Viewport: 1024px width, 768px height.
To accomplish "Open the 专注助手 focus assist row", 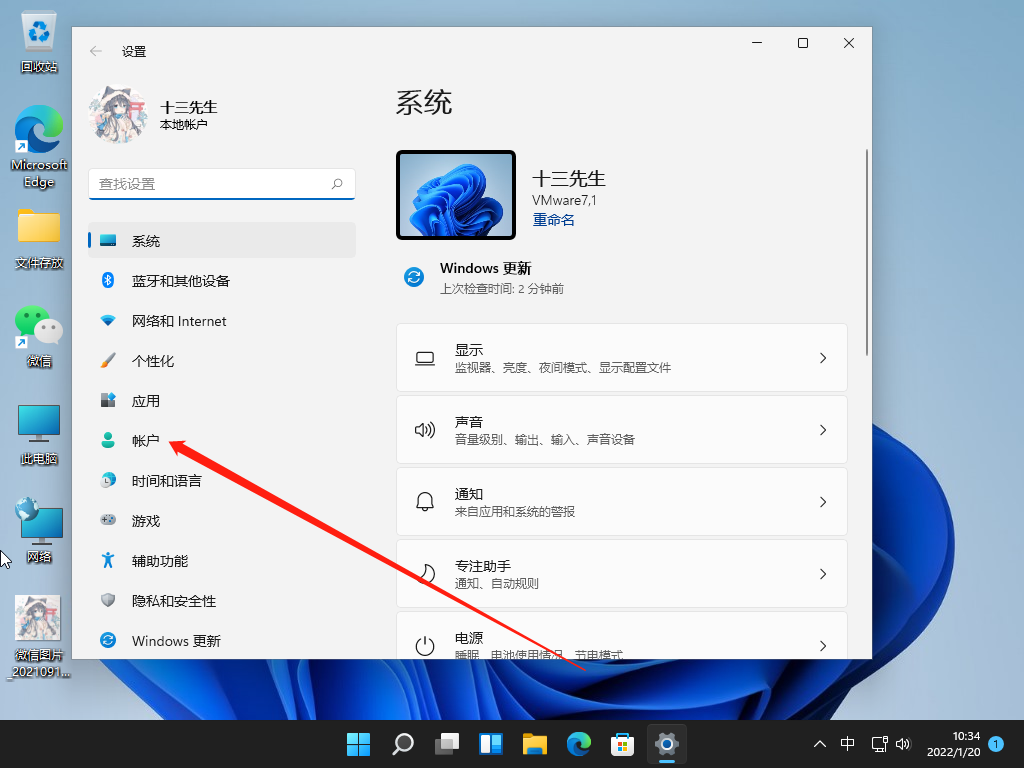I will [x=620, y=574].
